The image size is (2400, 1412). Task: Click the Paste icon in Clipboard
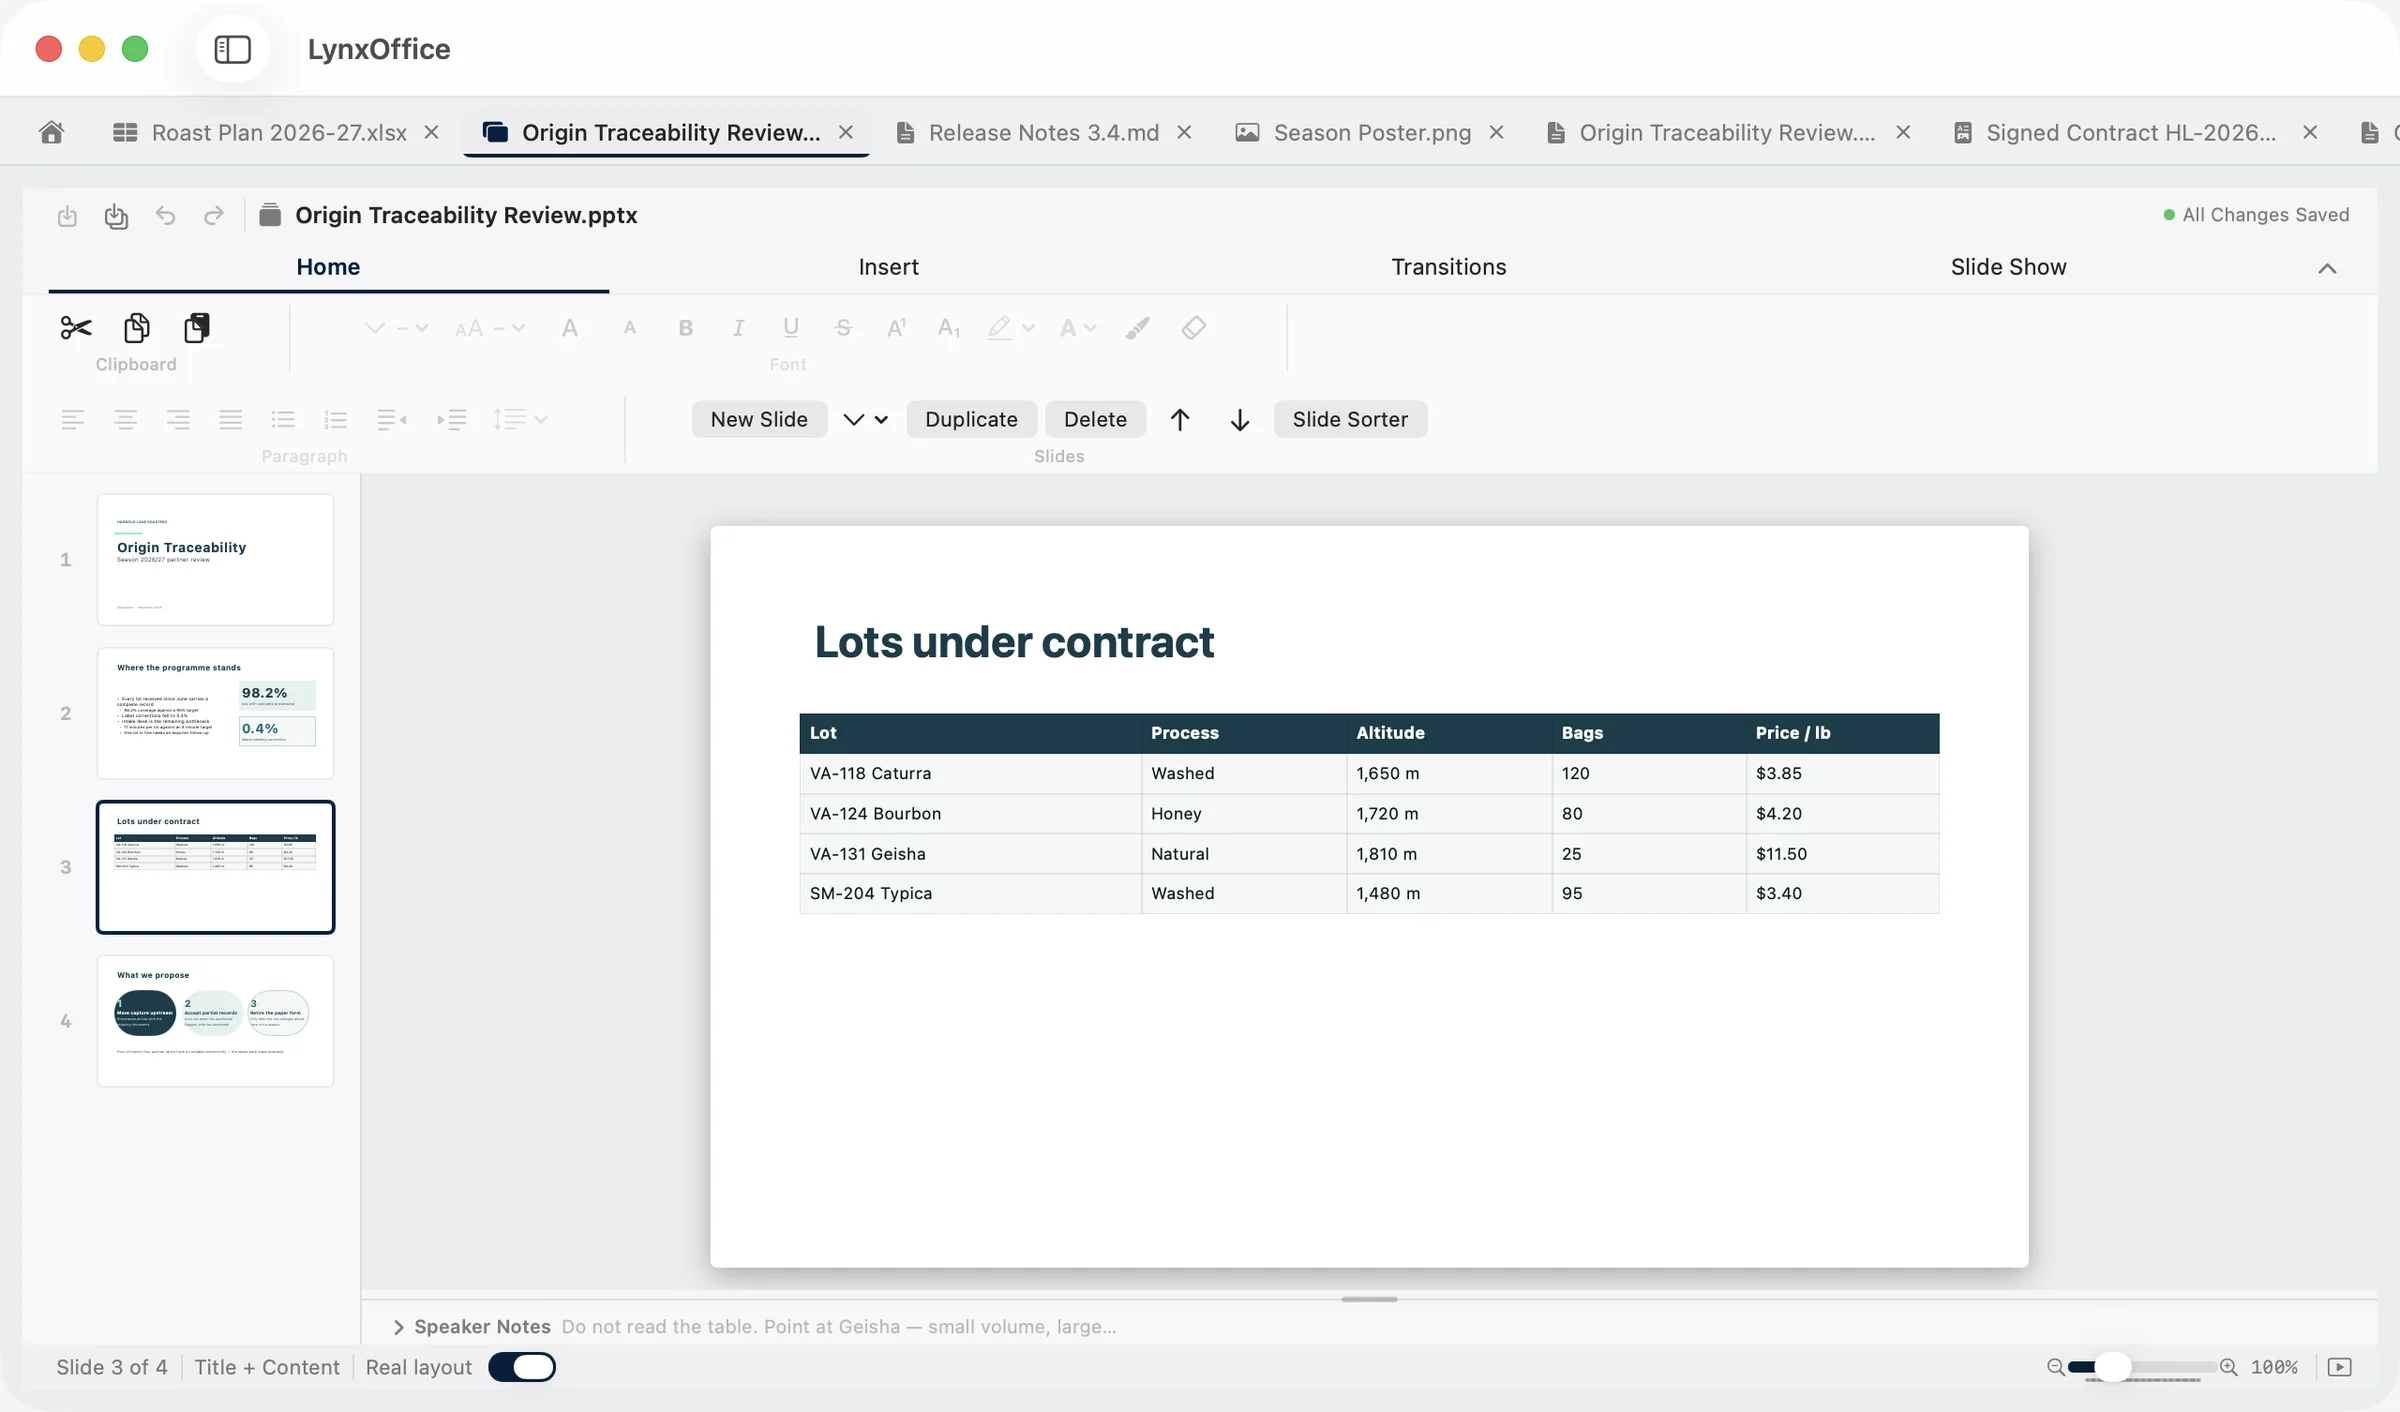(x=197, y=328)
